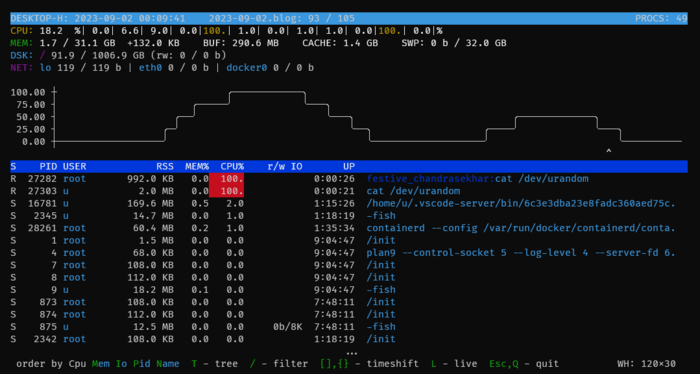Select process PID 27303

tap(42, 191)
